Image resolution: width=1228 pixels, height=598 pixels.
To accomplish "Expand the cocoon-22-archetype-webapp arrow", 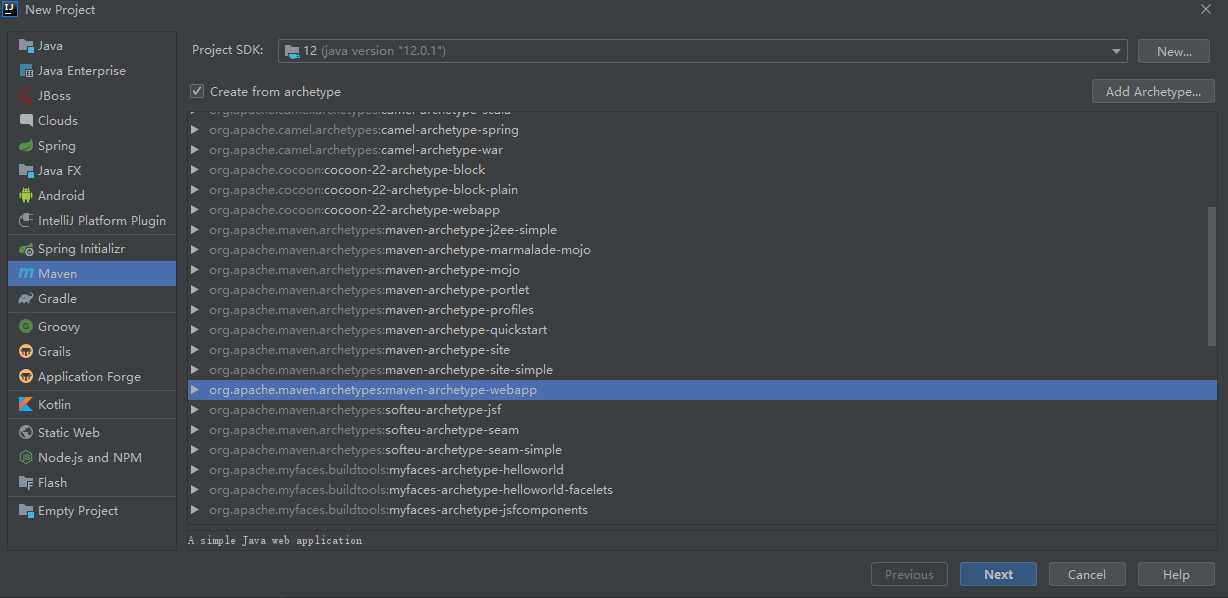I will 195,210.
